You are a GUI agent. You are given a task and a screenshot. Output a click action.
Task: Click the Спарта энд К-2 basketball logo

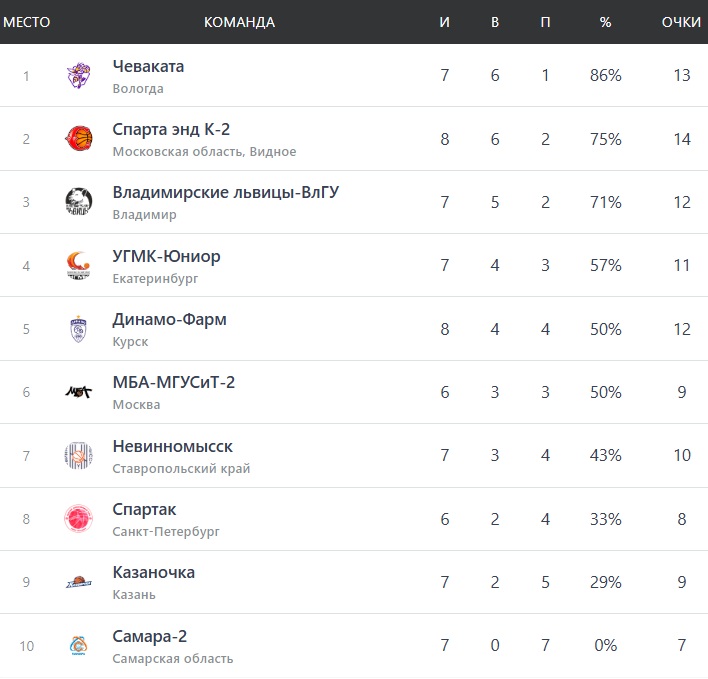[79, 139]
